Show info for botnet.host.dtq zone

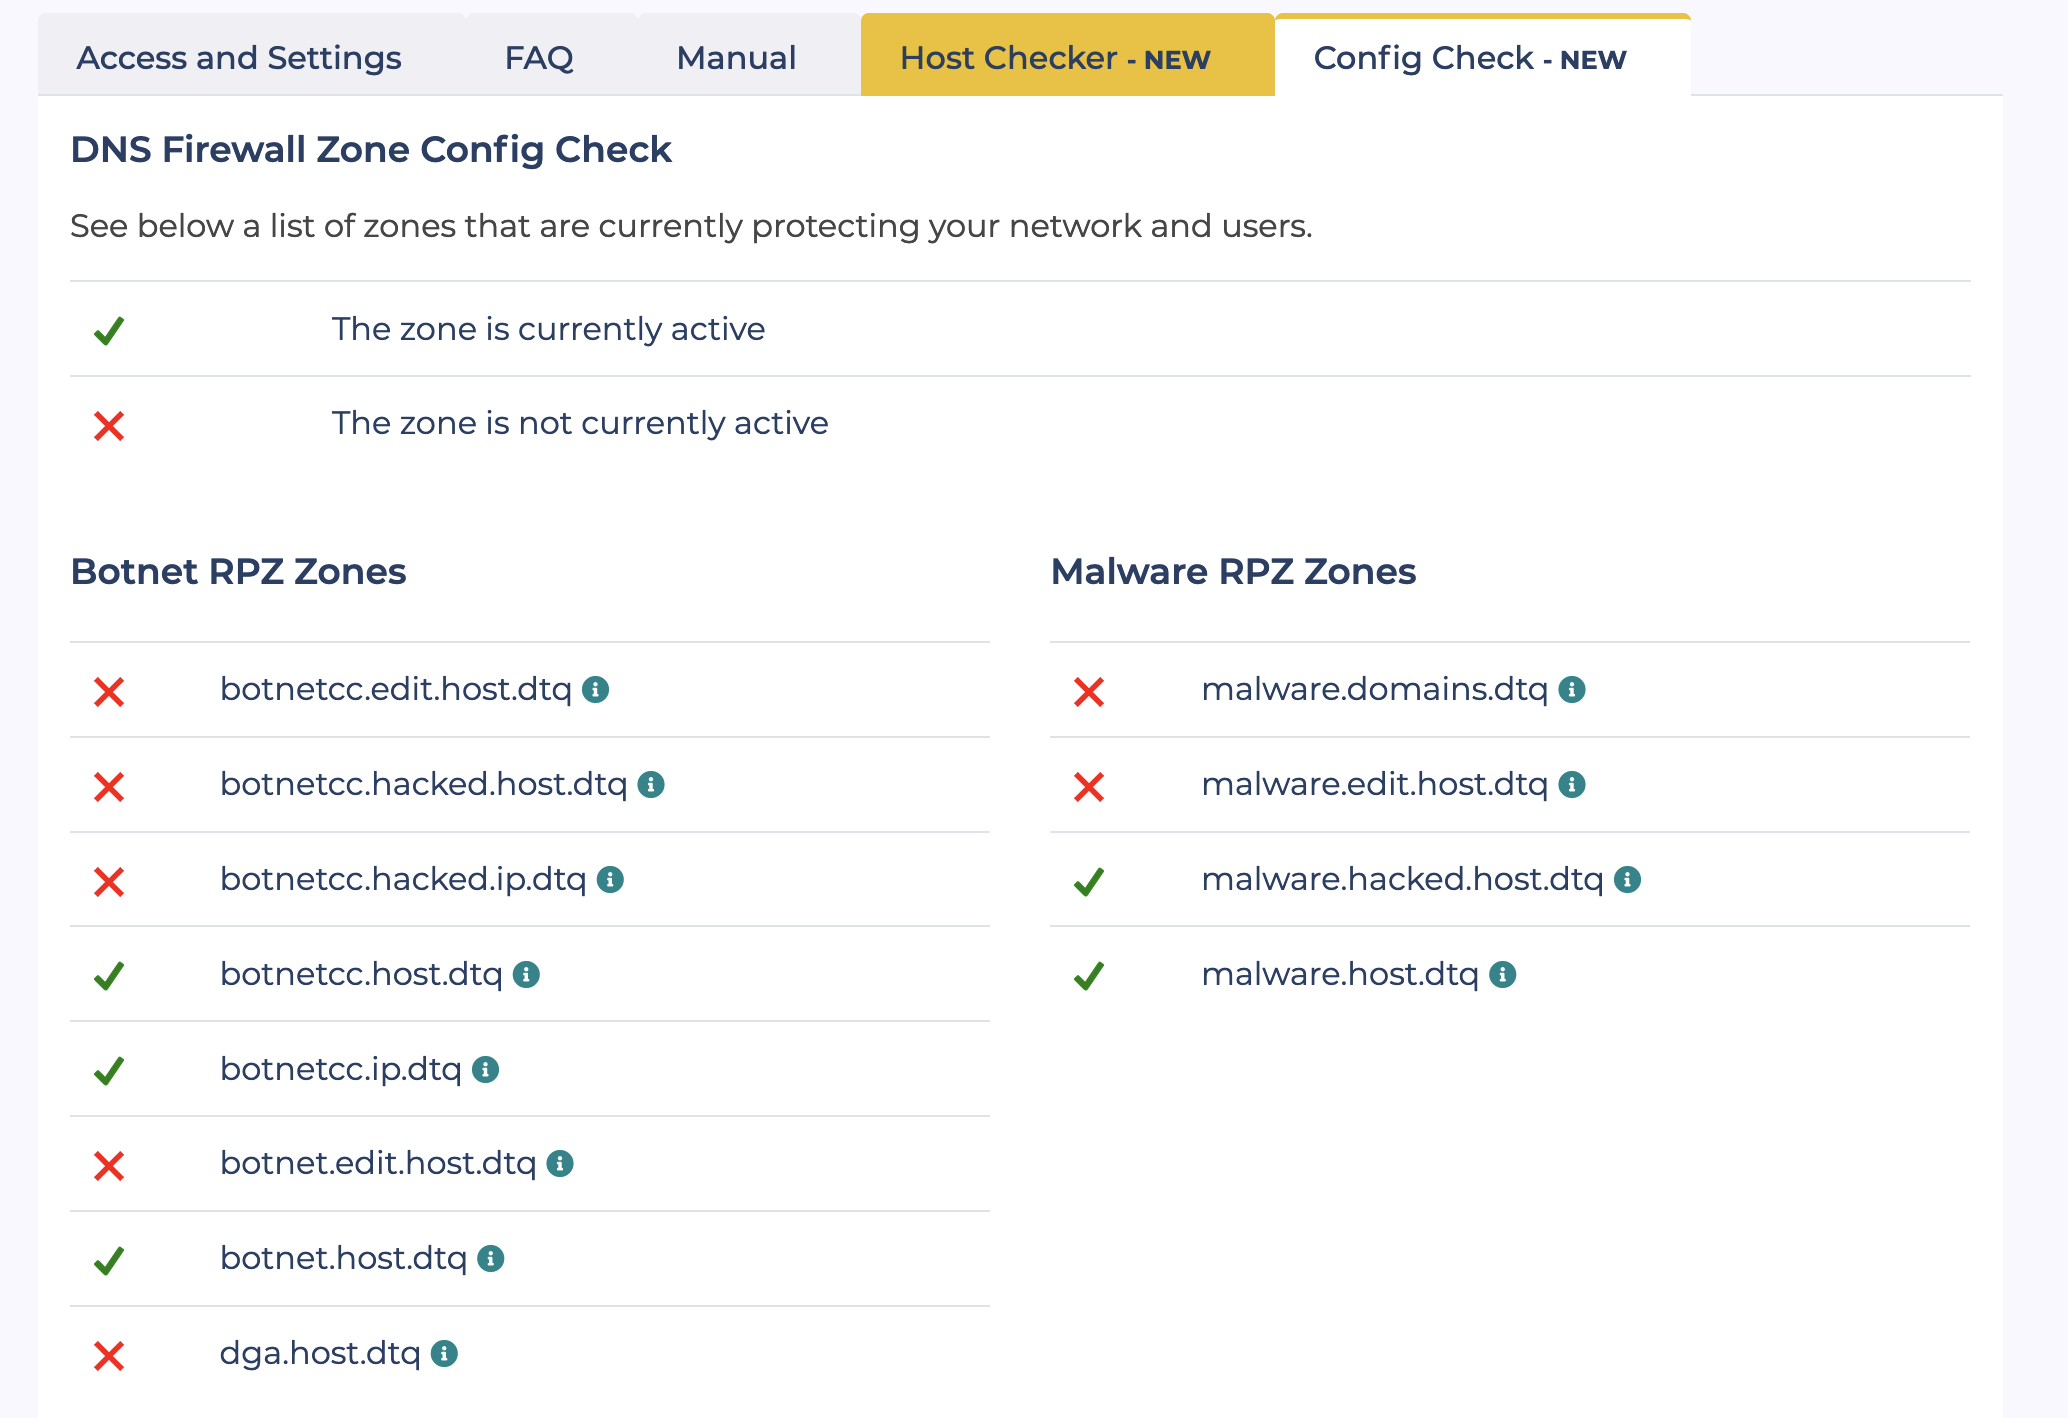pos(490,1259)
